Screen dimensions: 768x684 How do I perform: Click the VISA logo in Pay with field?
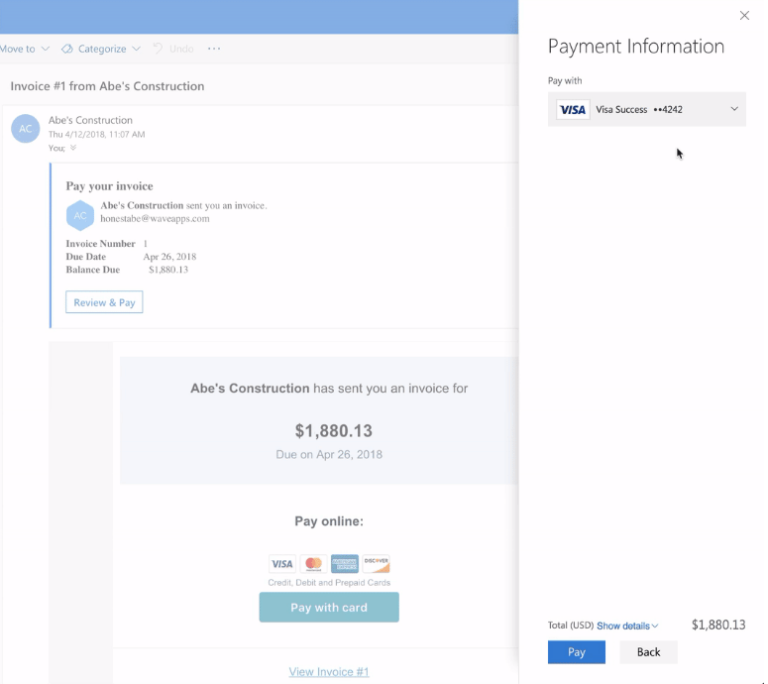point(573,109)
